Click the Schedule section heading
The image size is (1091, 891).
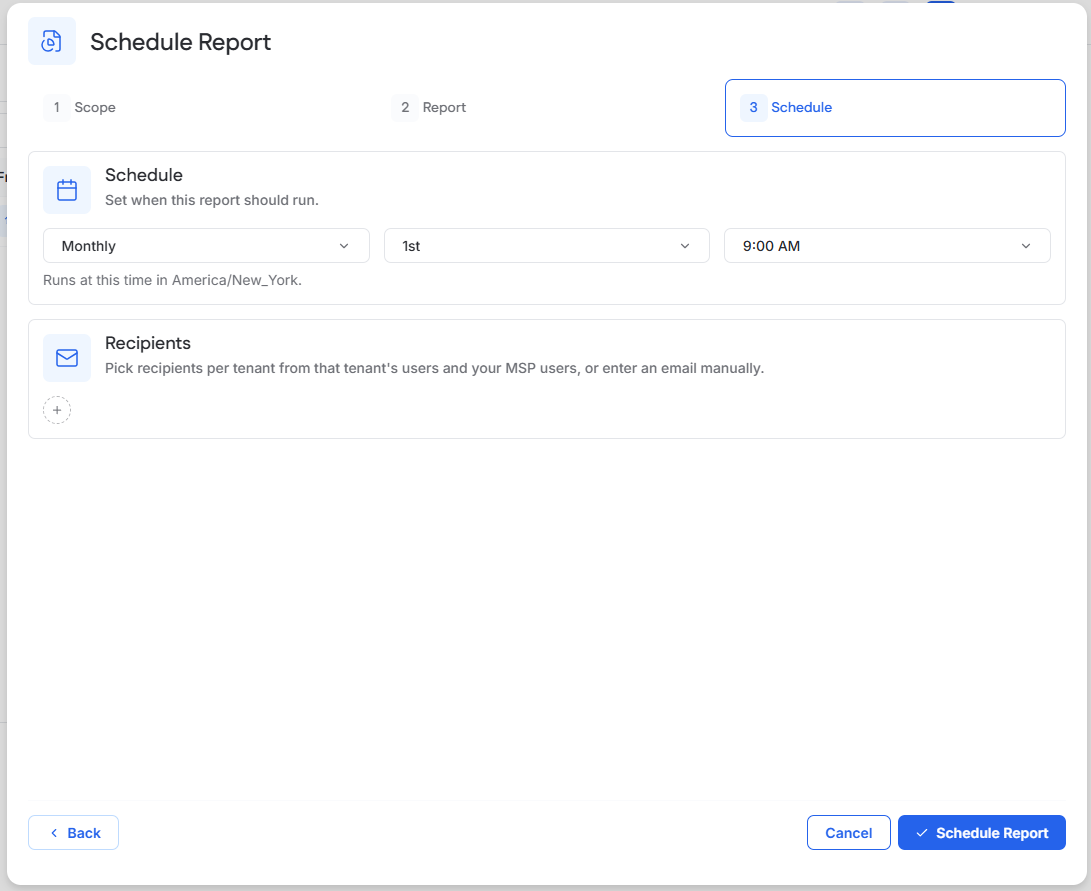(x=144, y=175)
